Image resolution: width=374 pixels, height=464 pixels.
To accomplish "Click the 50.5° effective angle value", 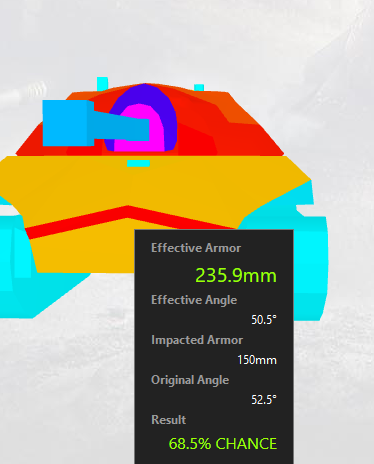I will coord(264,320).
